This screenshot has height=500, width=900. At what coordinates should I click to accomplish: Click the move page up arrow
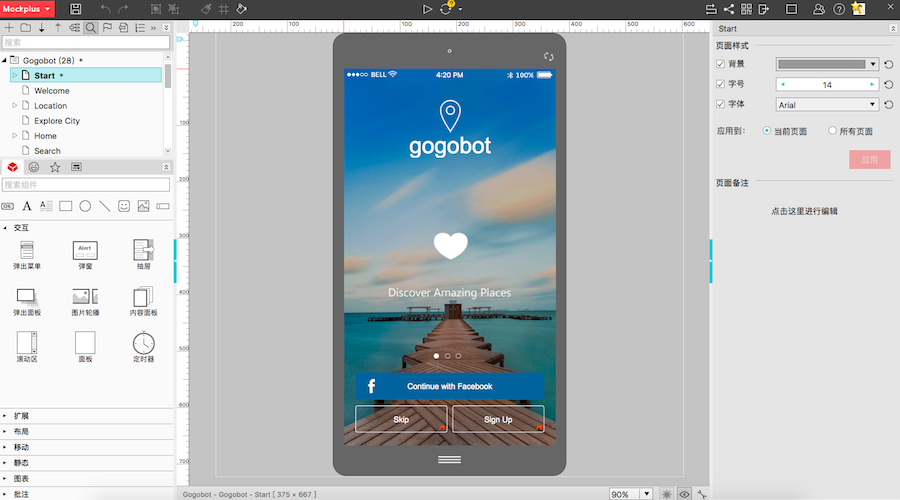tap(58, 28)
